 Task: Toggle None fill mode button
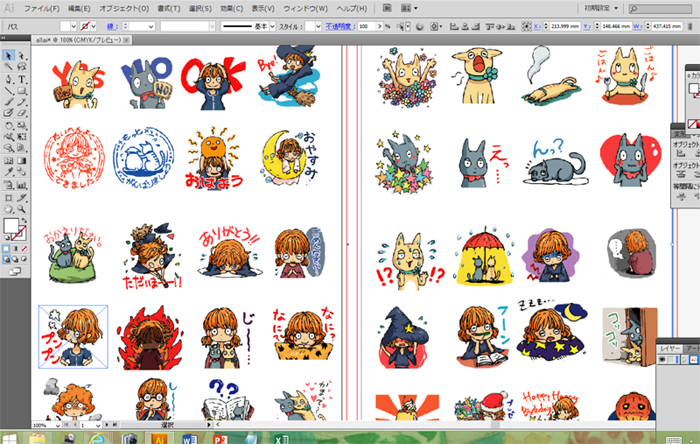pos(24,248)
